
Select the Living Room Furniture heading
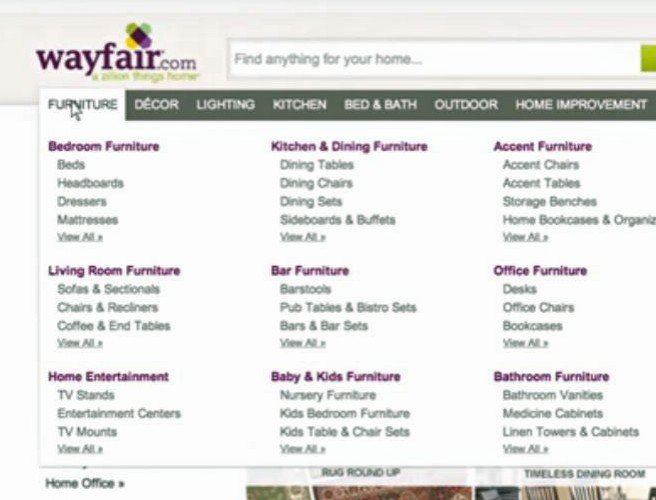(x=114, y=271)
